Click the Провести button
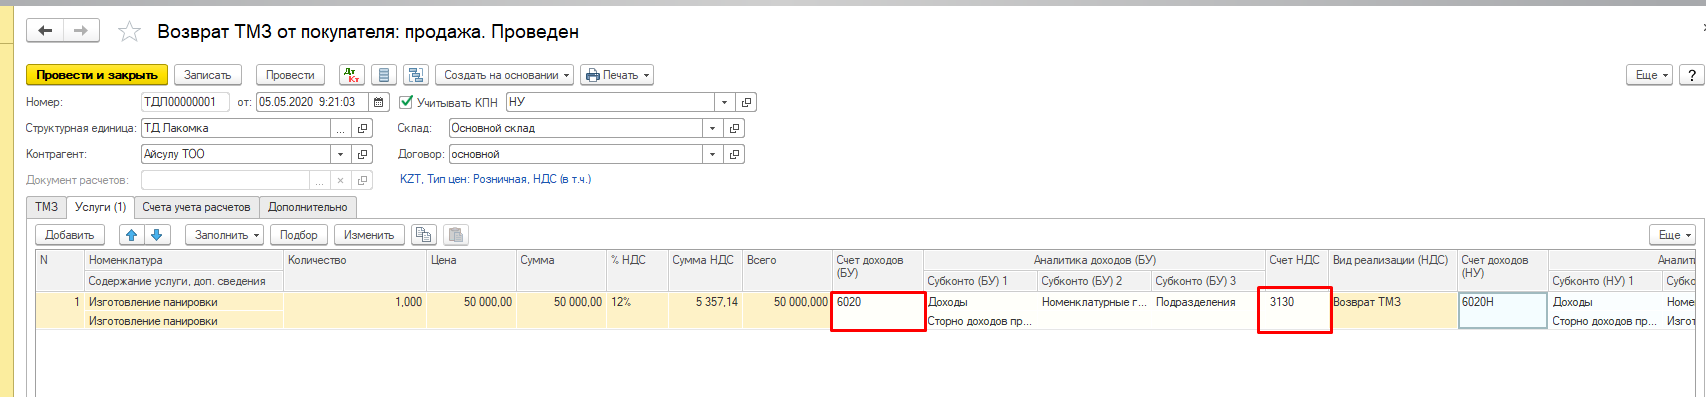Screen dimensions: 1706x397 [x=290, y=75]
